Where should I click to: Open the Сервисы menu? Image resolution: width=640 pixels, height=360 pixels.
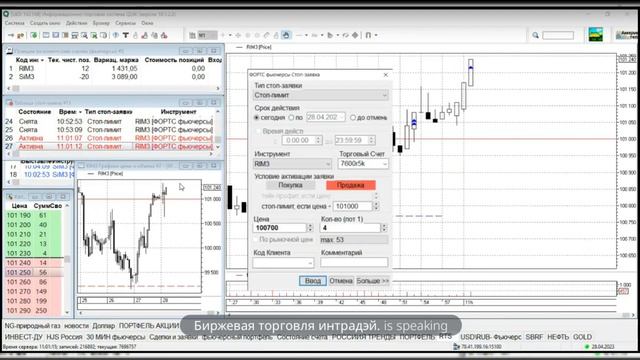(x=125, y=23)
